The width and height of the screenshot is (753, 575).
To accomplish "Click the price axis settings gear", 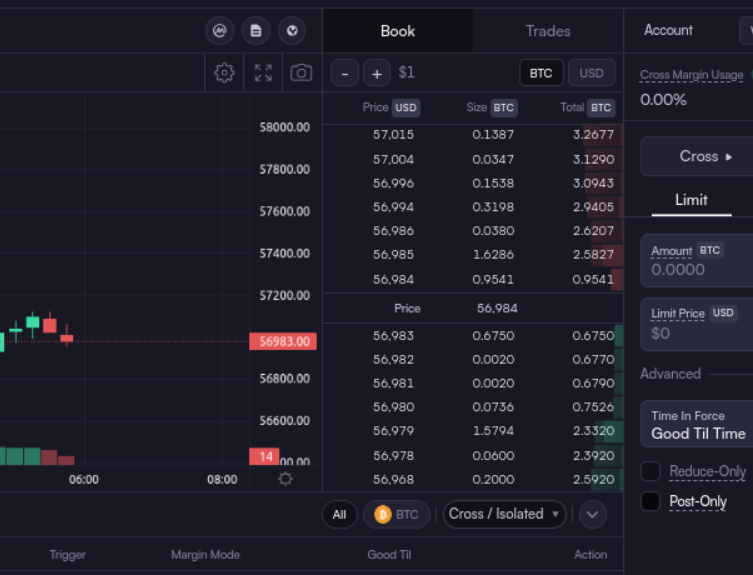I will coord(285,479).
